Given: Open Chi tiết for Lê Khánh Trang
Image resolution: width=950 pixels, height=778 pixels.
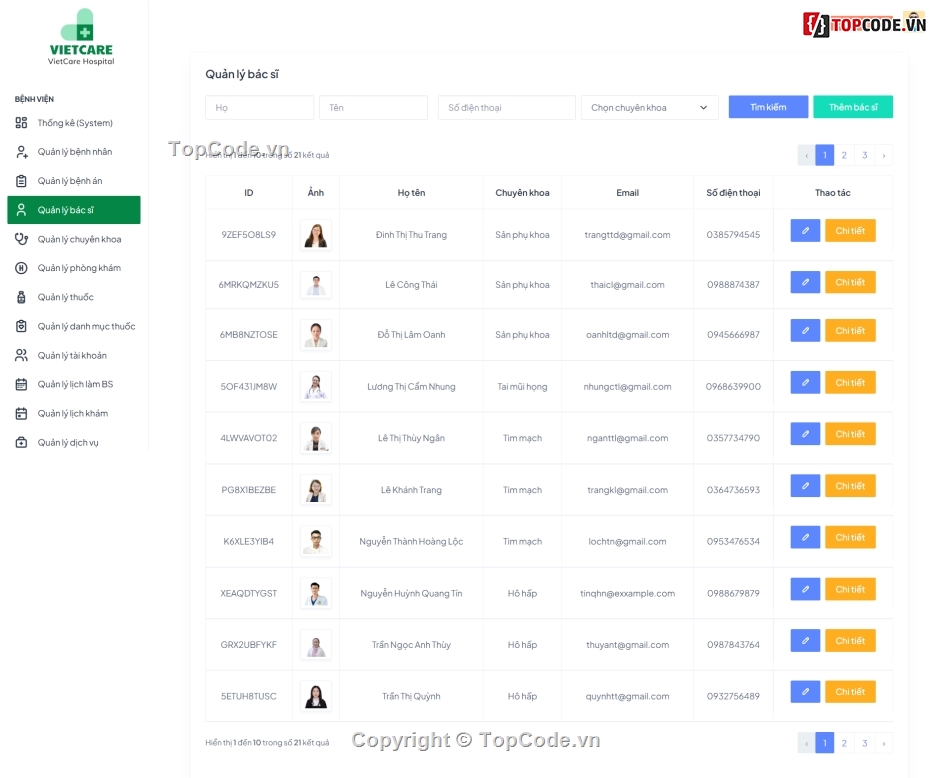Looking at the screenshot, I should coord(850,486).
